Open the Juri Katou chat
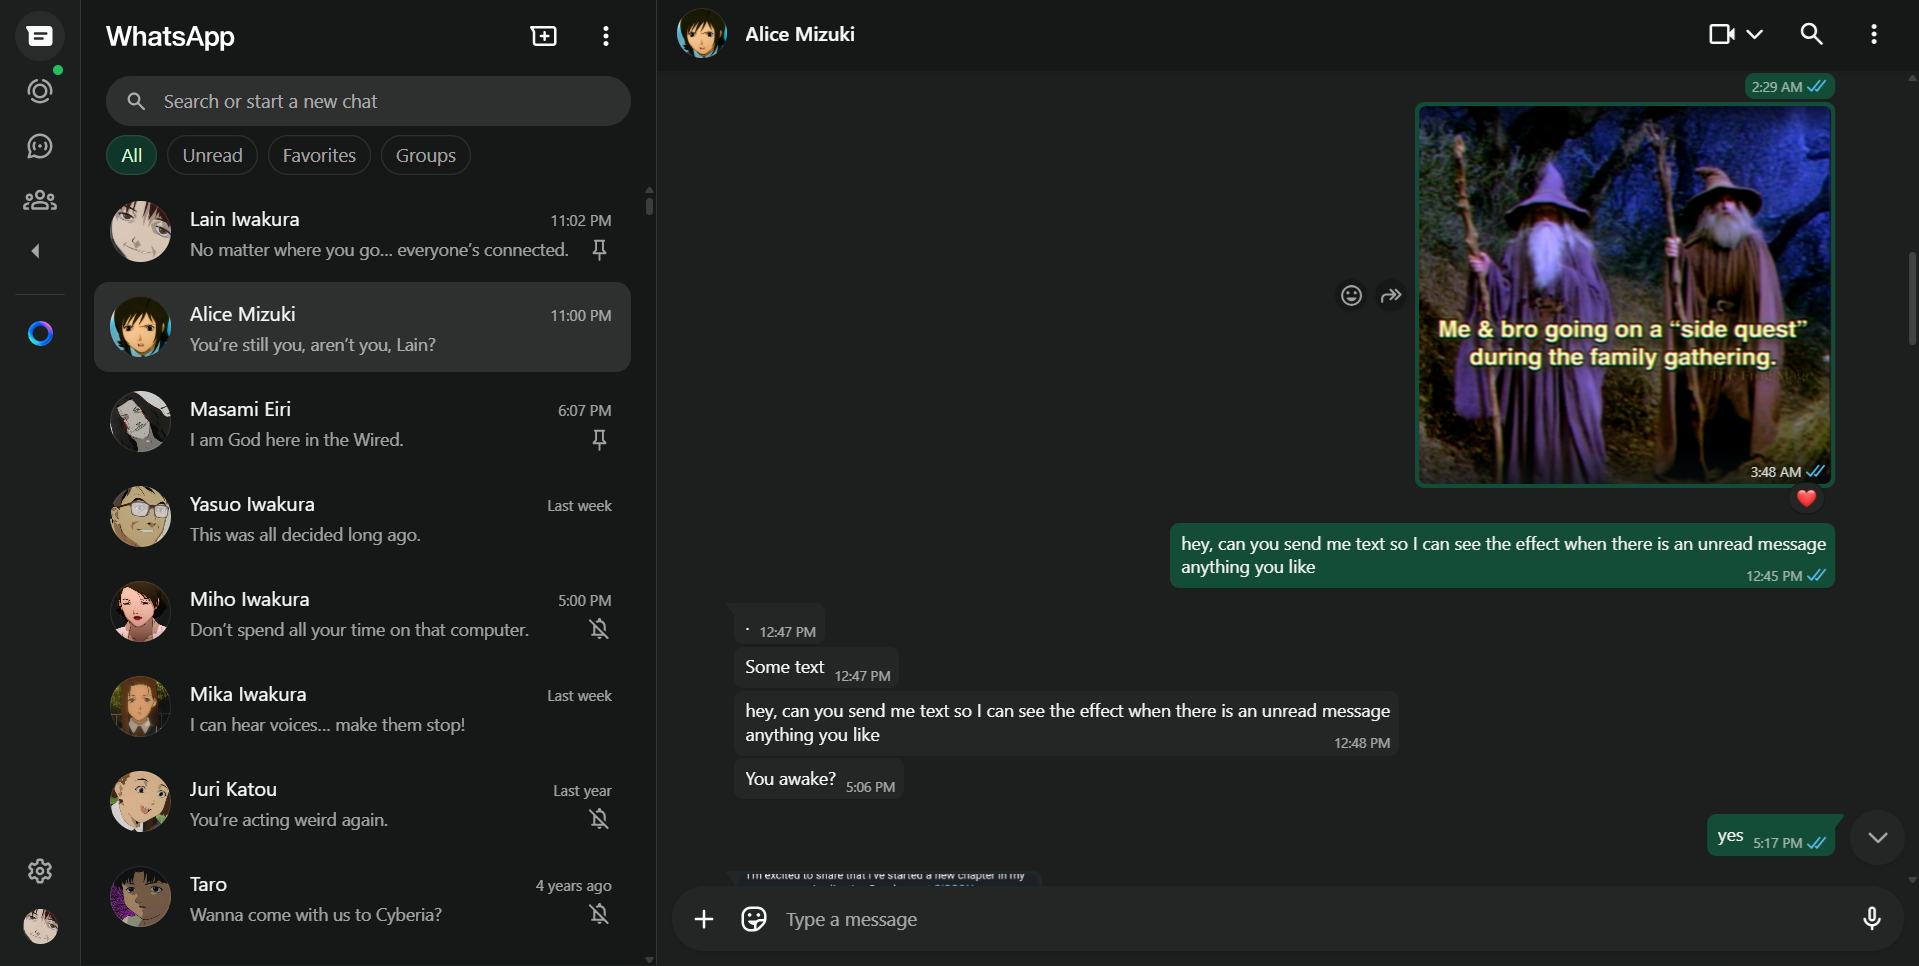1919x966 pixels. click(362, 802)
